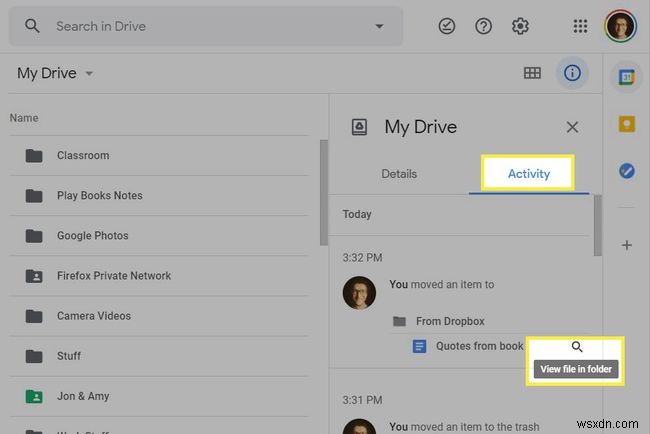Toggle the view details info button
650x434 pixels.
[x=572, y=73]
